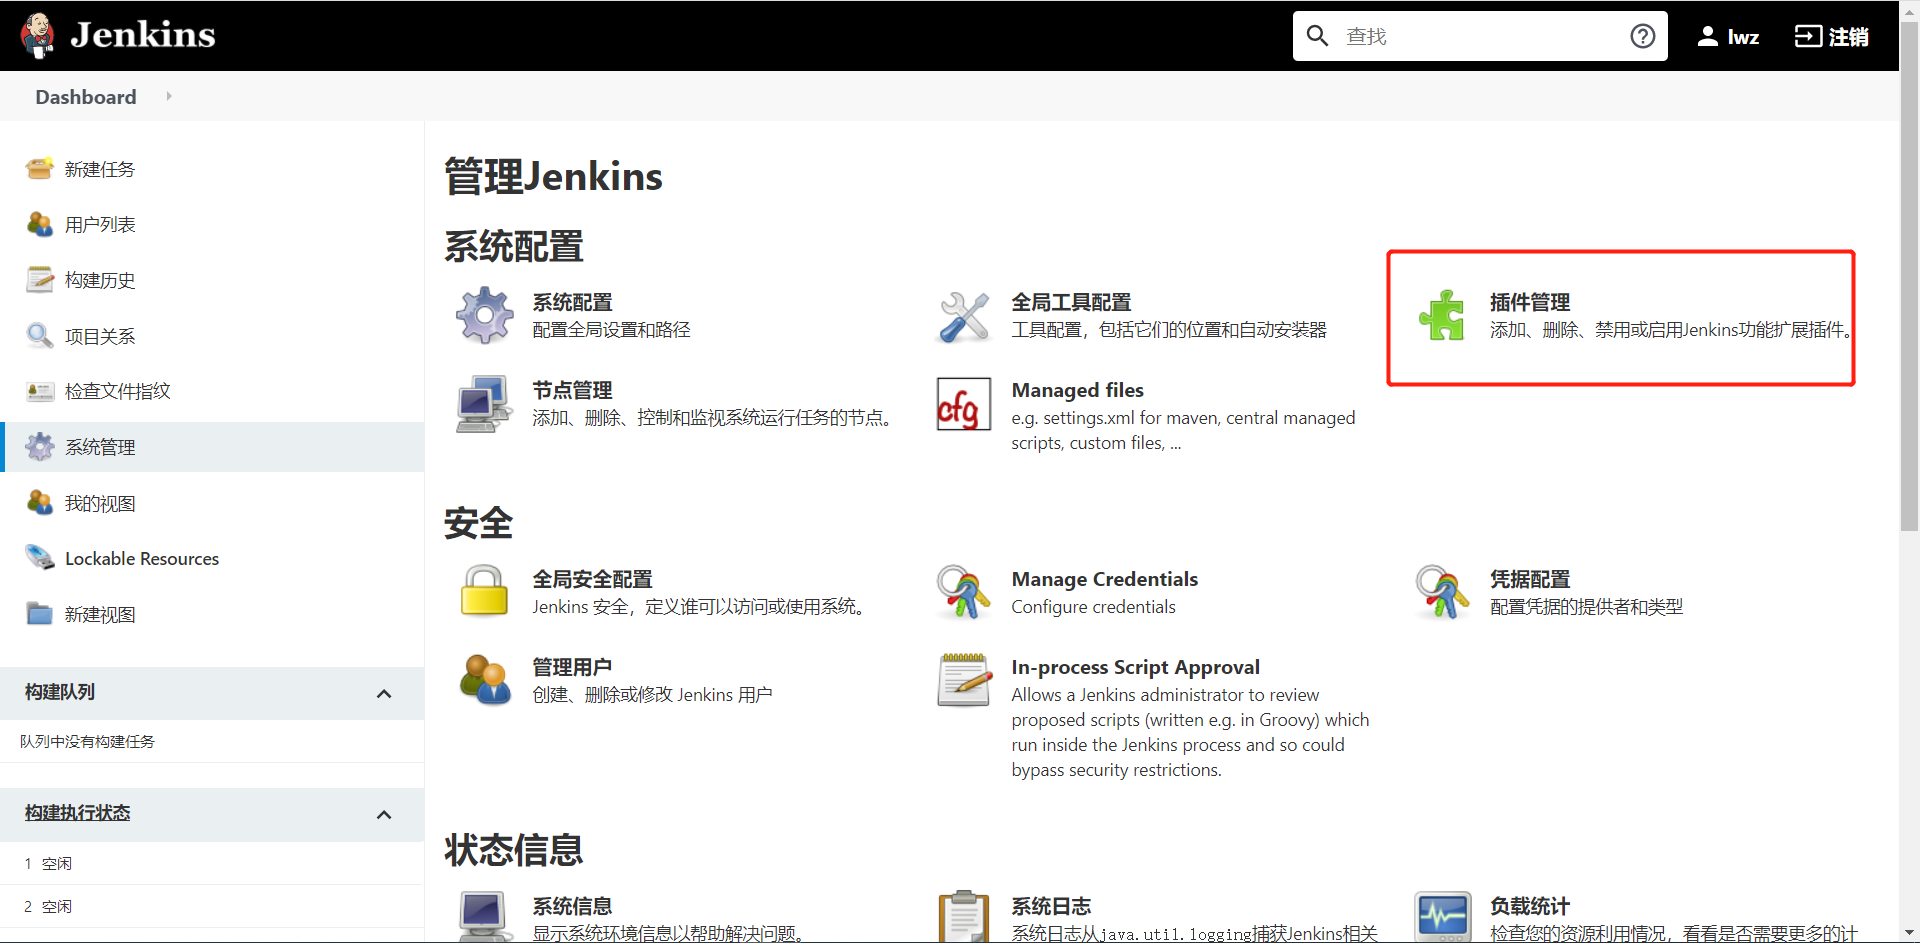Open the 系统日志 link
The width and height of the screenshot is (1920, 943).
coord(1051,906)
